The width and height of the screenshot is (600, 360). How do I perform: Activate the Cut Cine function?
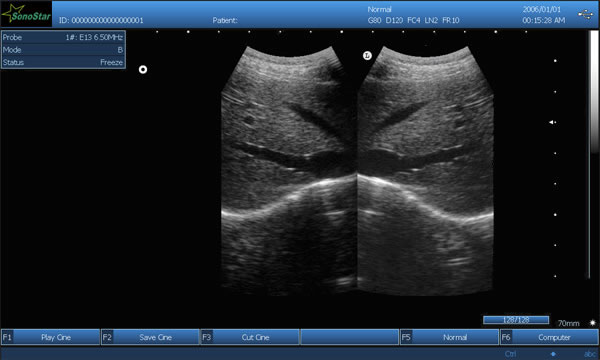coord(250,337)
